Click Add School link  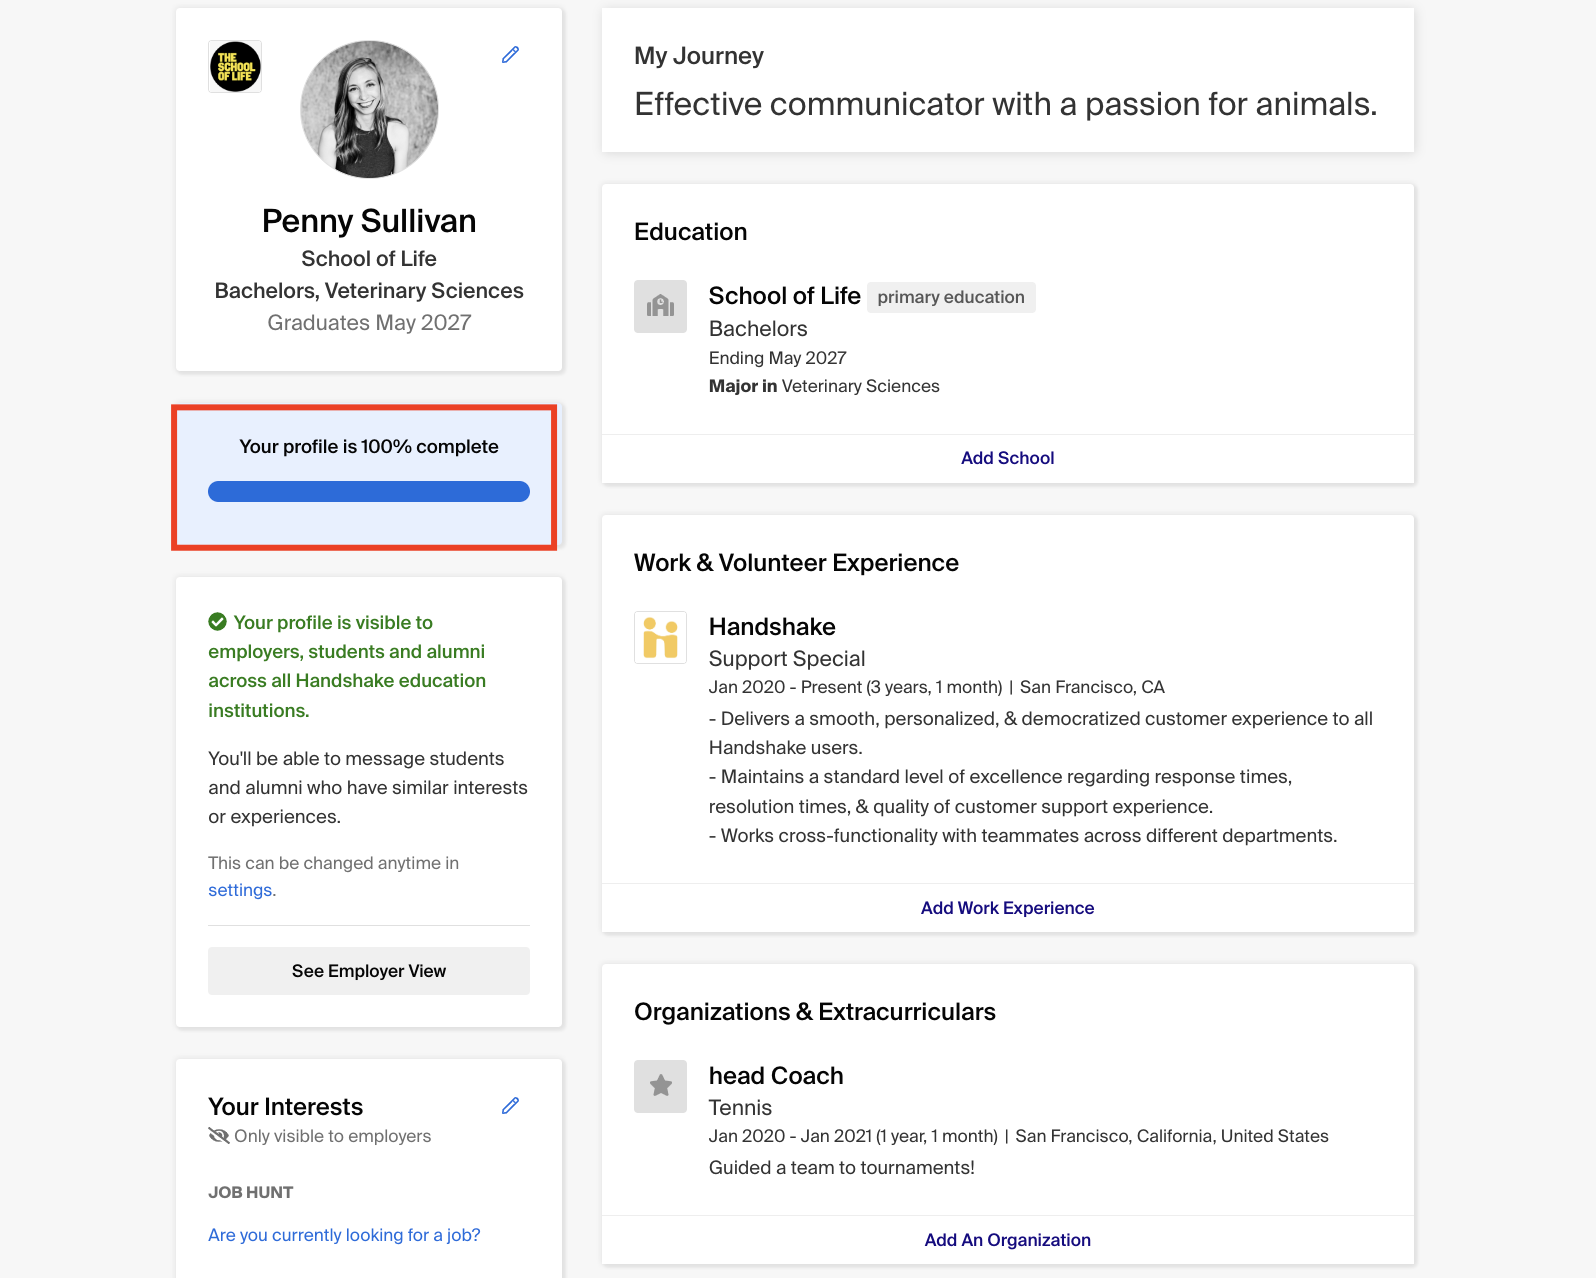click(1007, 458)
